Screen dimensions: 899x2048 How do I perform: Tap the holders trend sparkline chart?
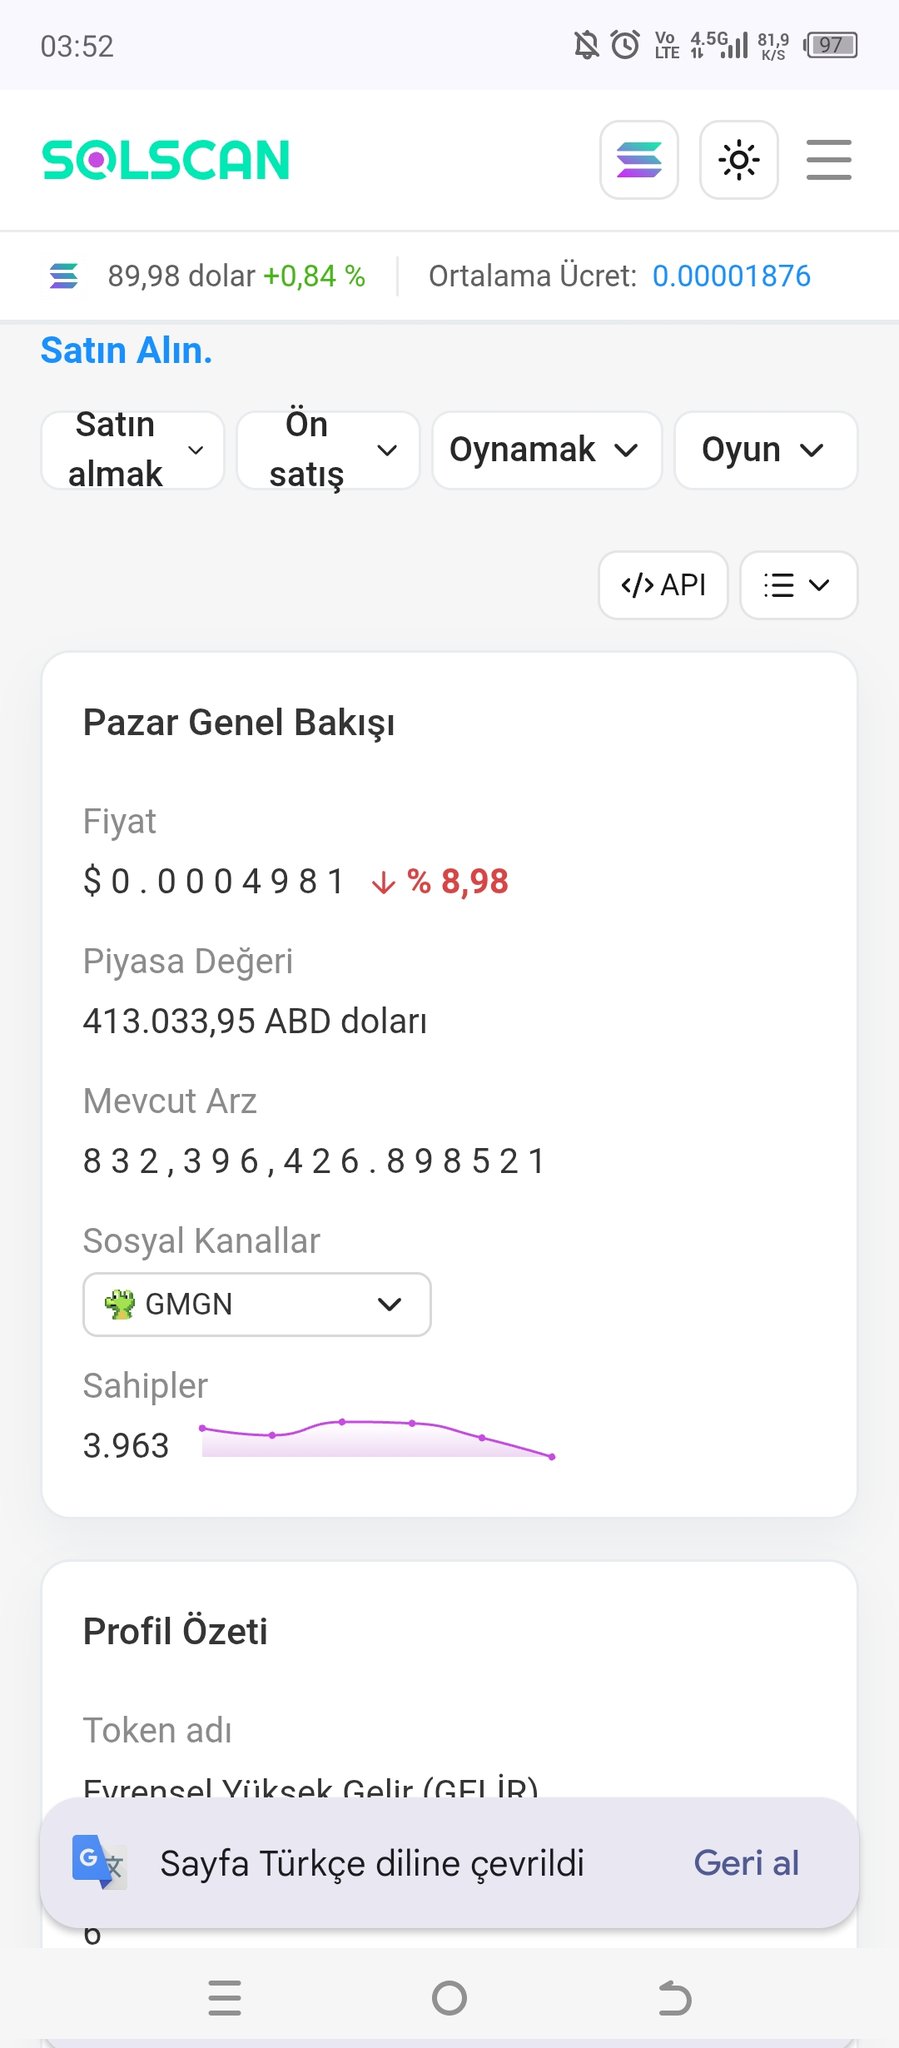pos(377,1438)
